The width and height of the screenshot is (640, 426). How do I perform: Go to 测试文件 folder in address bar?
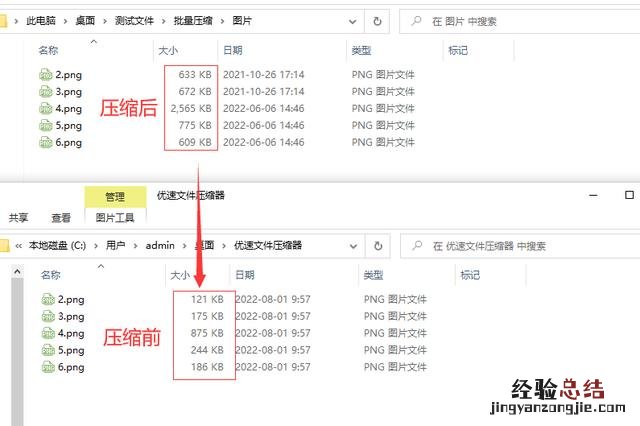134,21
